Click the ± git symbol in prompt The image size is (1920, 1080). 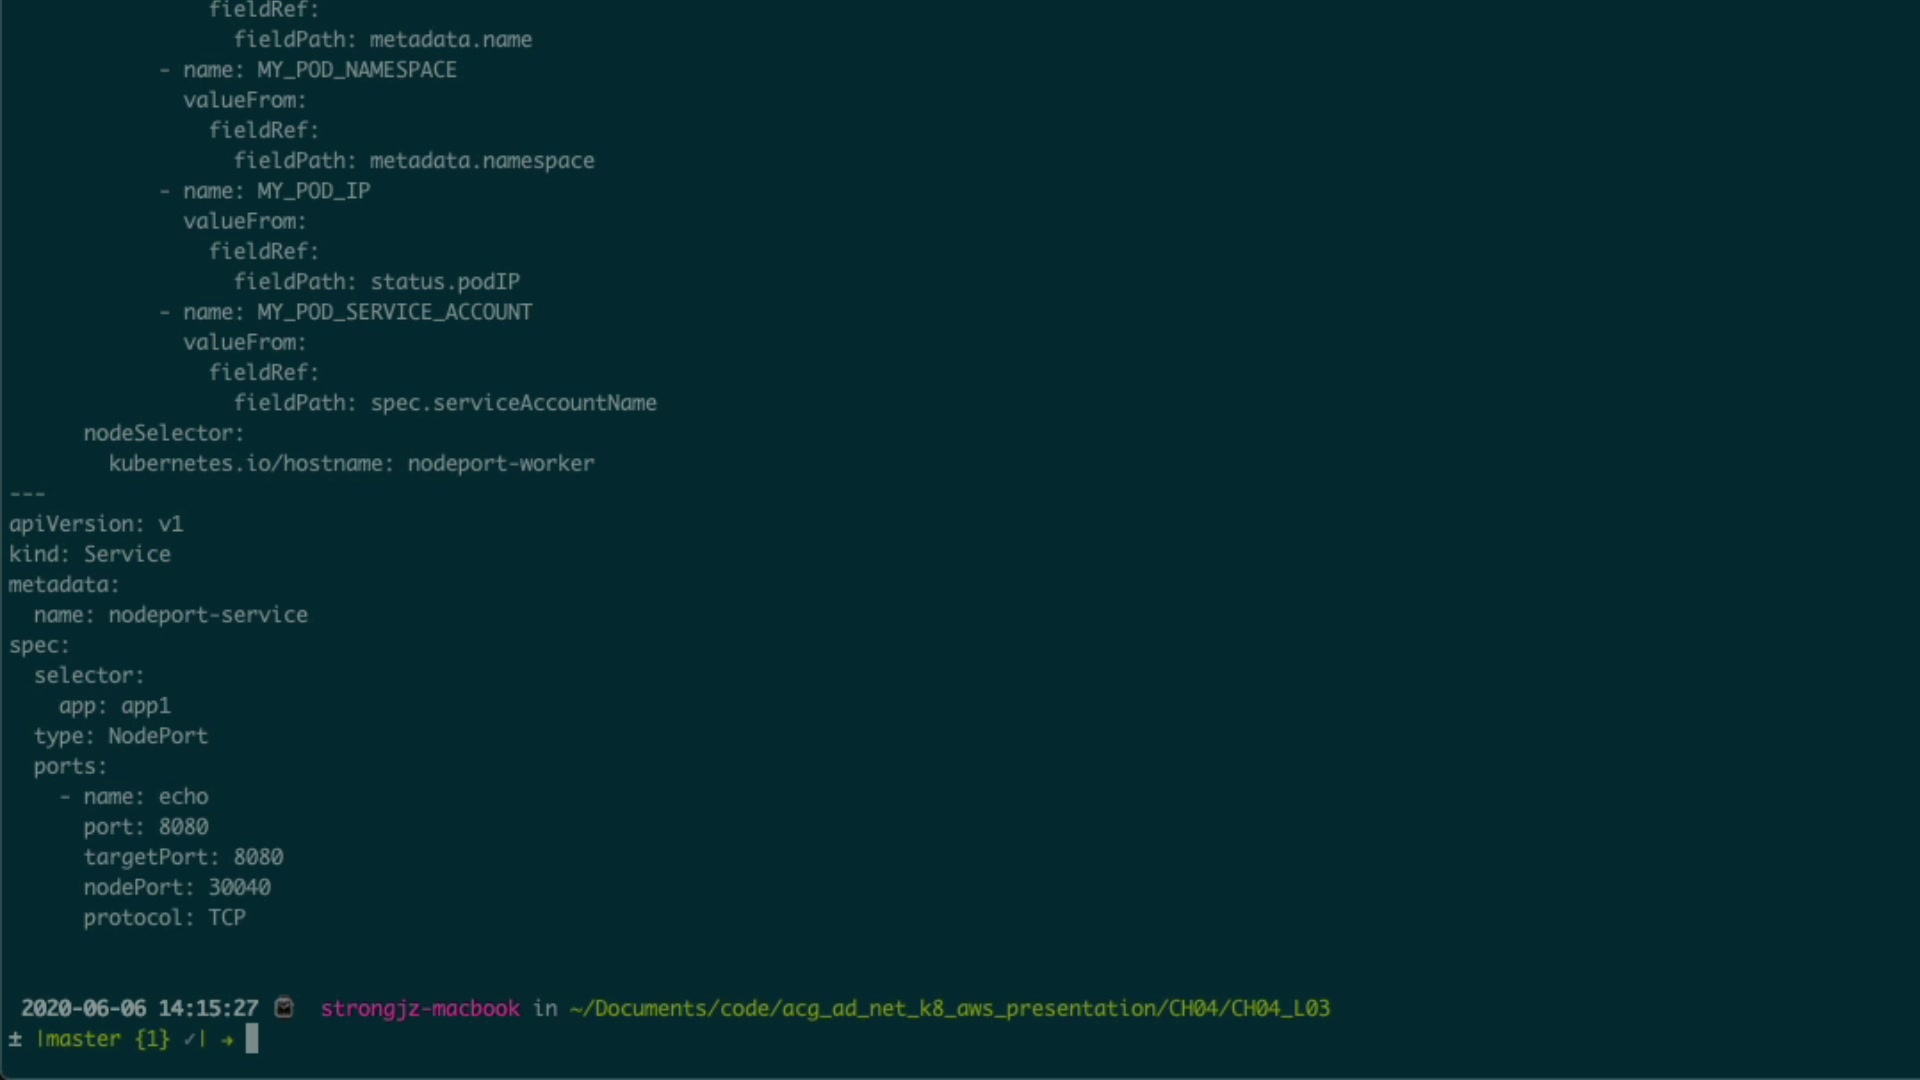15,1039
